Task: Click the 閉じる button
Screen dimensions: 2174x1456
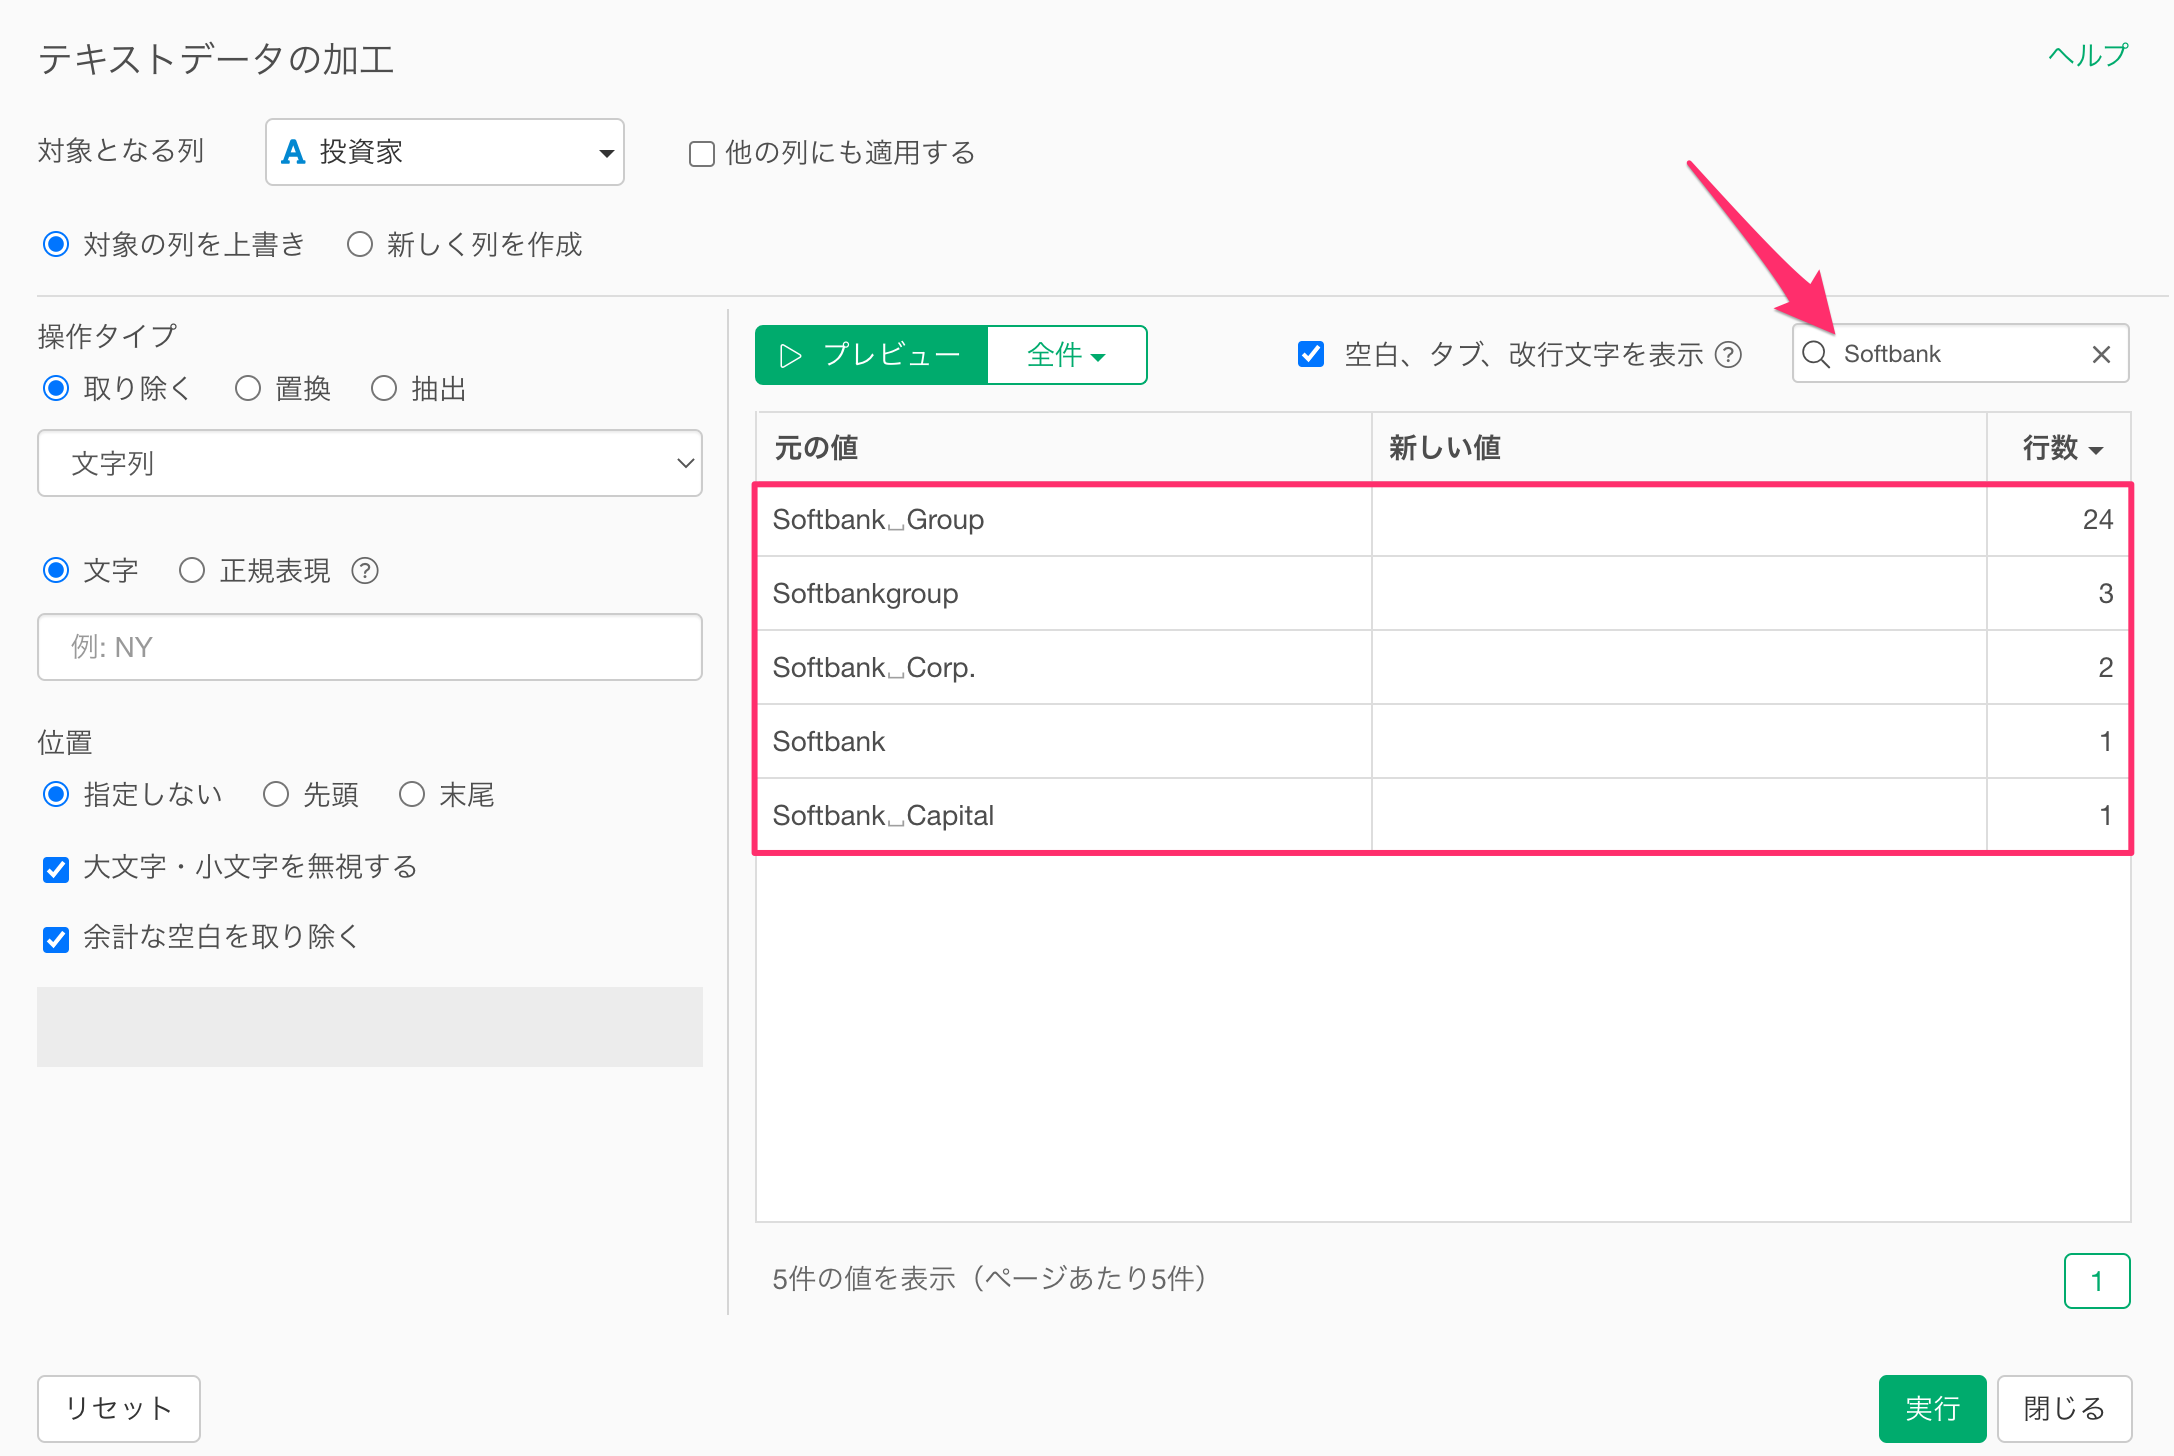Action: coord(2064,1408)
